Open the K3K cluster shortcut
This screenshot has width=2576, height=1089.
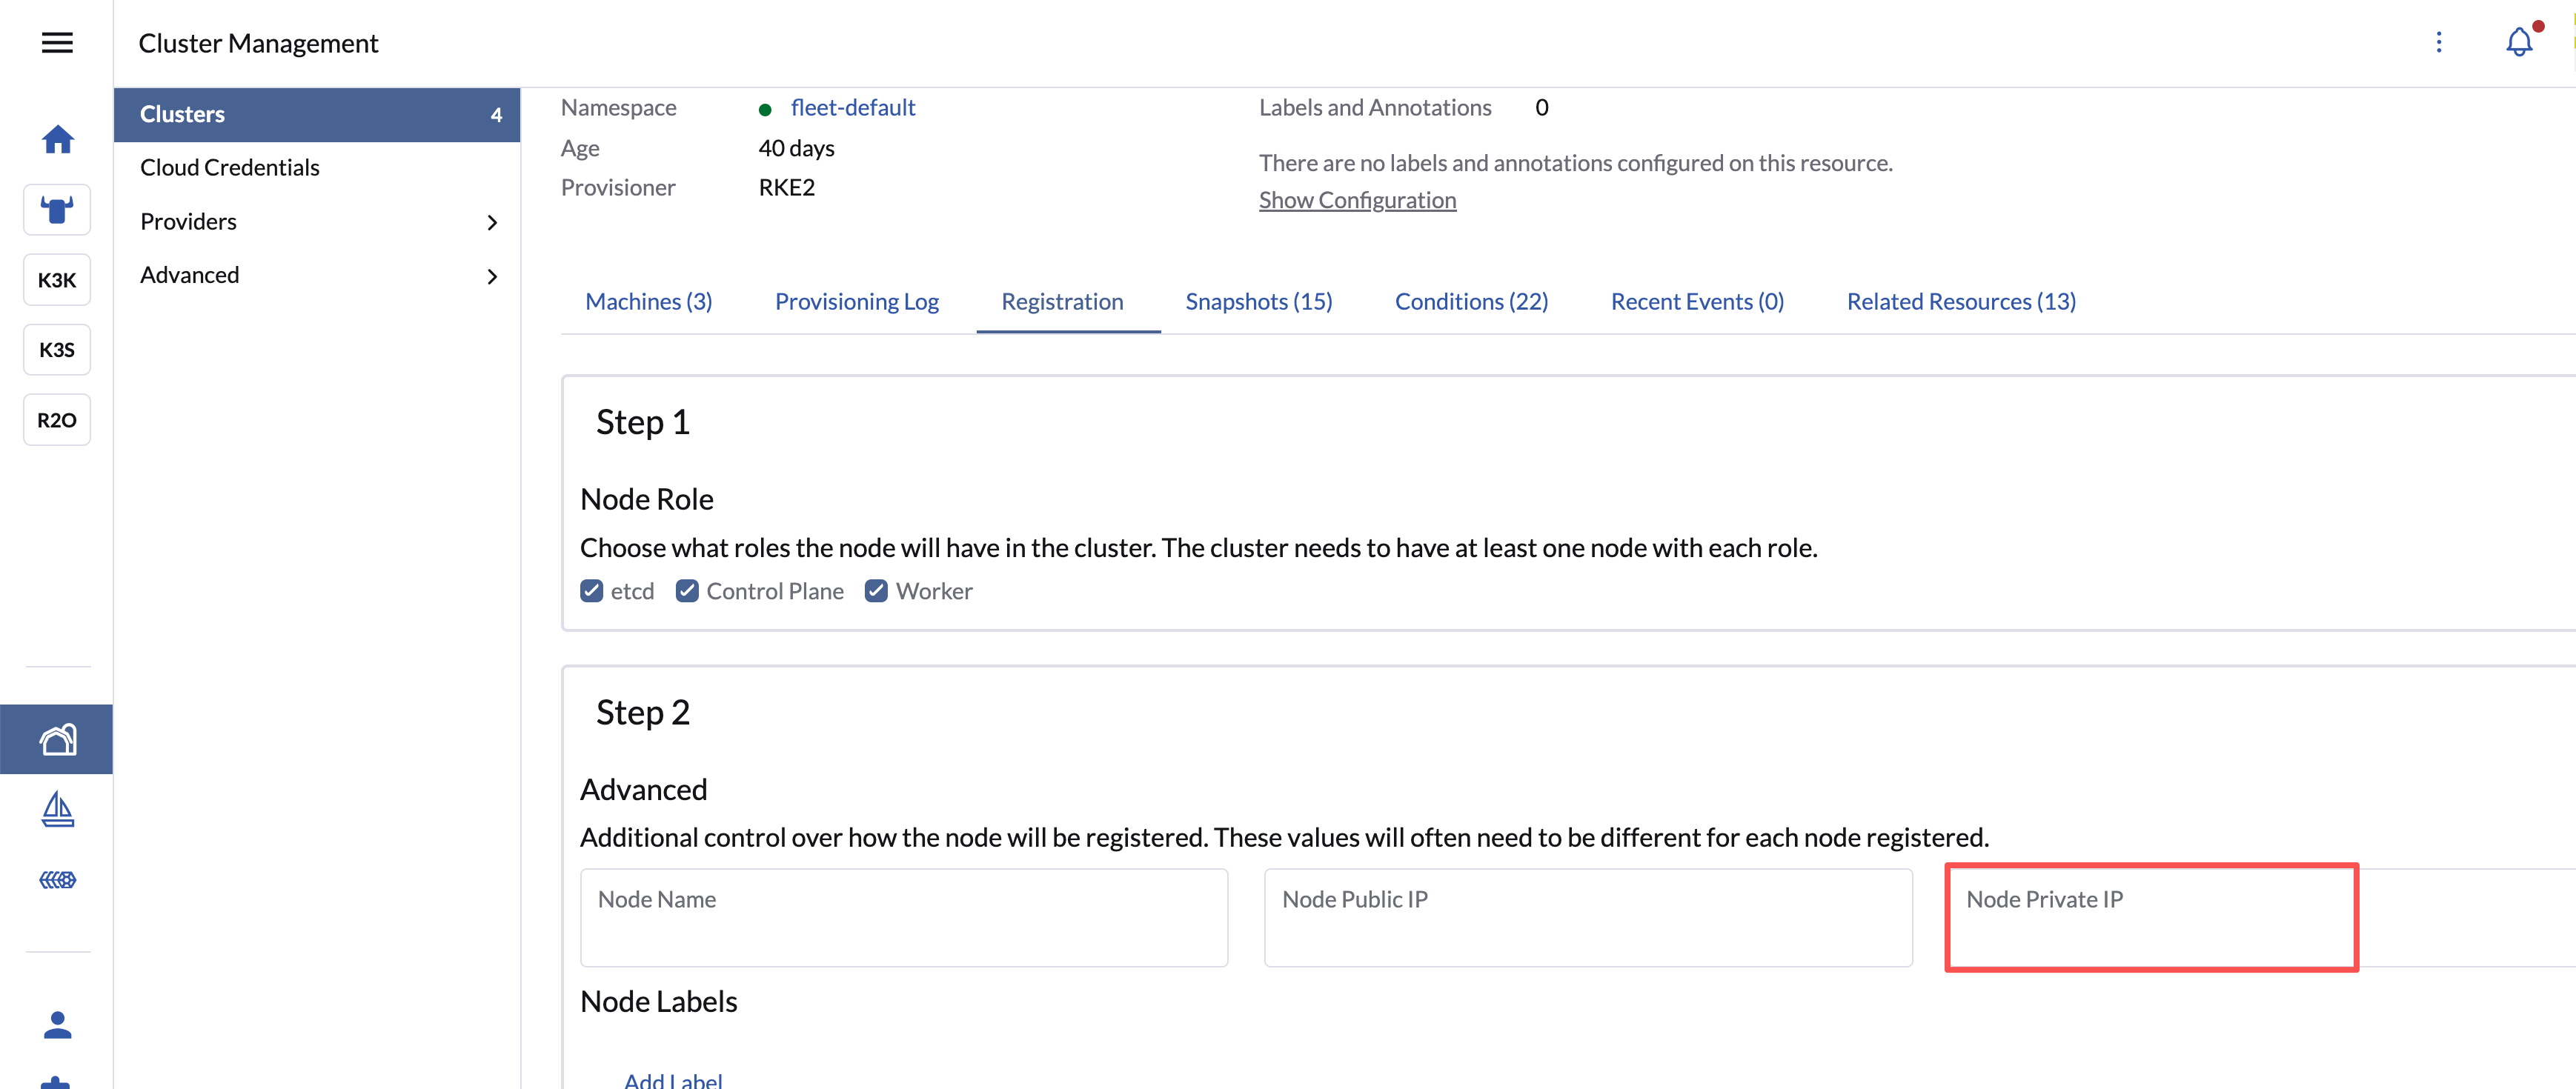click(x=57, y=280)
